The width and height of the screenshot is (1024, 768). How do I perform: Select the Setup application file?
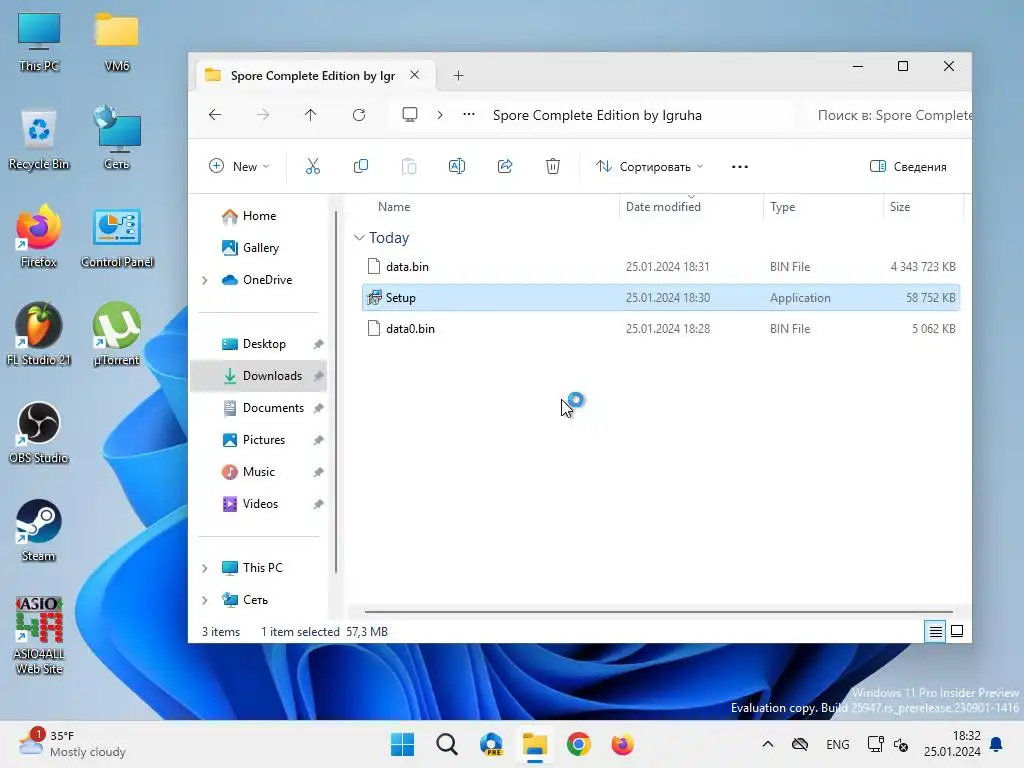coord(661,297)
